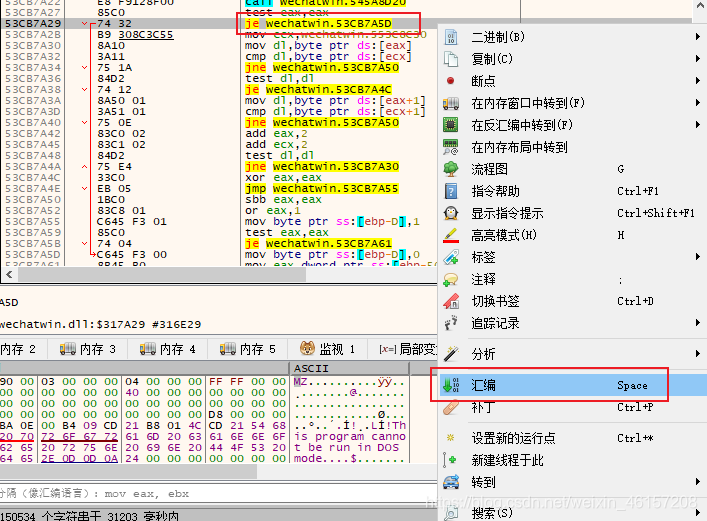Switch to the 内存 2 tab
Screen dimensions: 707x521
(22, 349)
